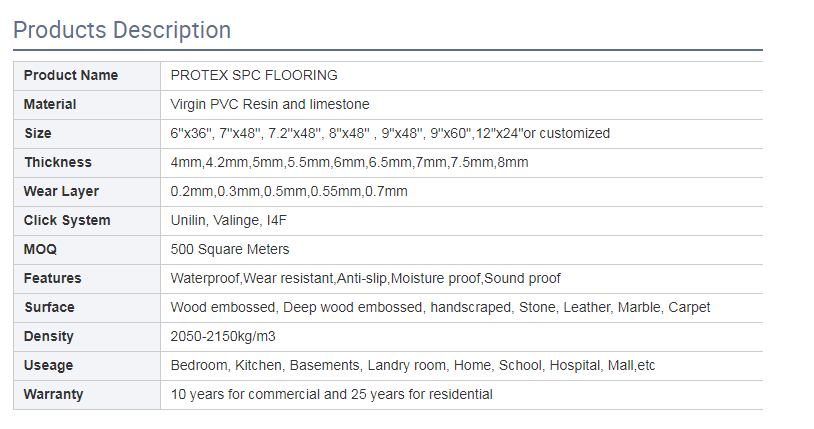
Task: Select the Product Name label cell
Action: coord(71,75)
